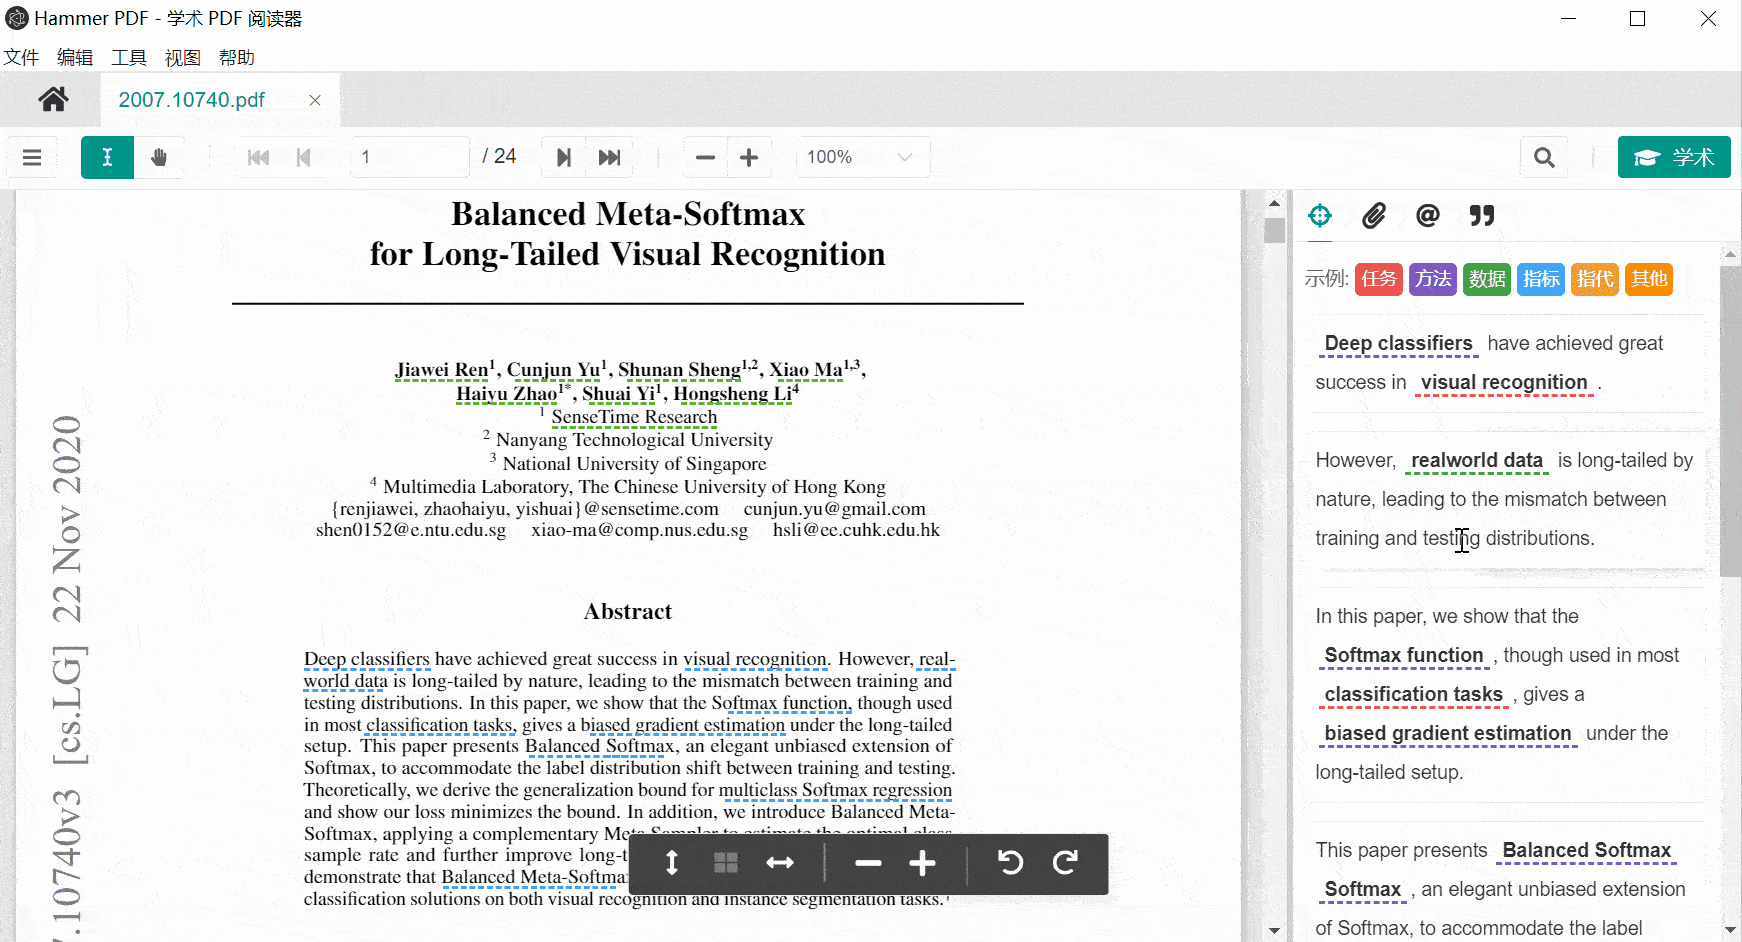The width and height of the screenshot is (1742, 942).
Task: Click the 'Nanyang Technological University' text
Action: coord(634,440)
